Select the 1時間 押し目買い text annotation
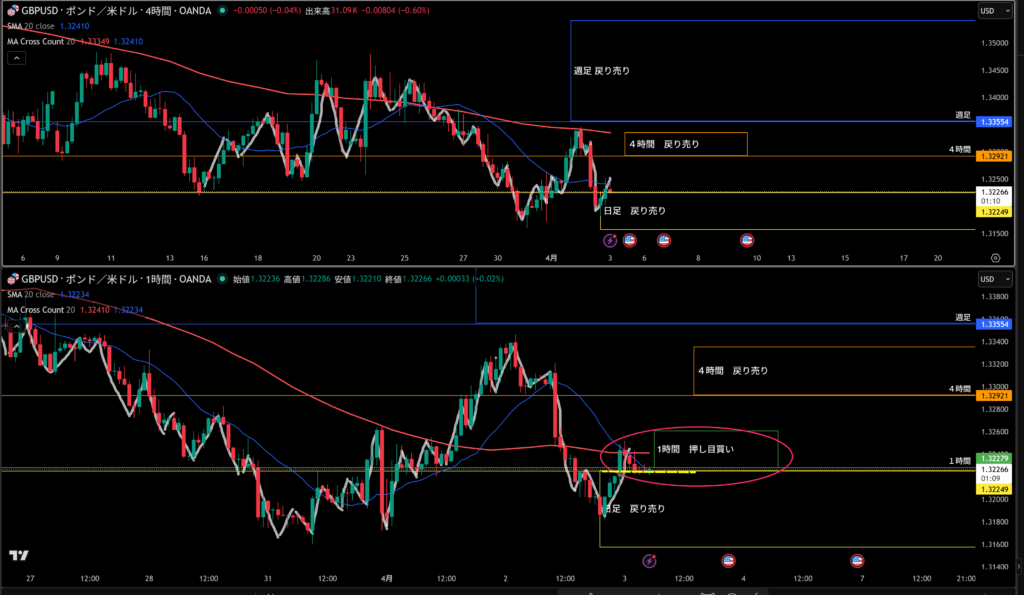 pos(696,449)
